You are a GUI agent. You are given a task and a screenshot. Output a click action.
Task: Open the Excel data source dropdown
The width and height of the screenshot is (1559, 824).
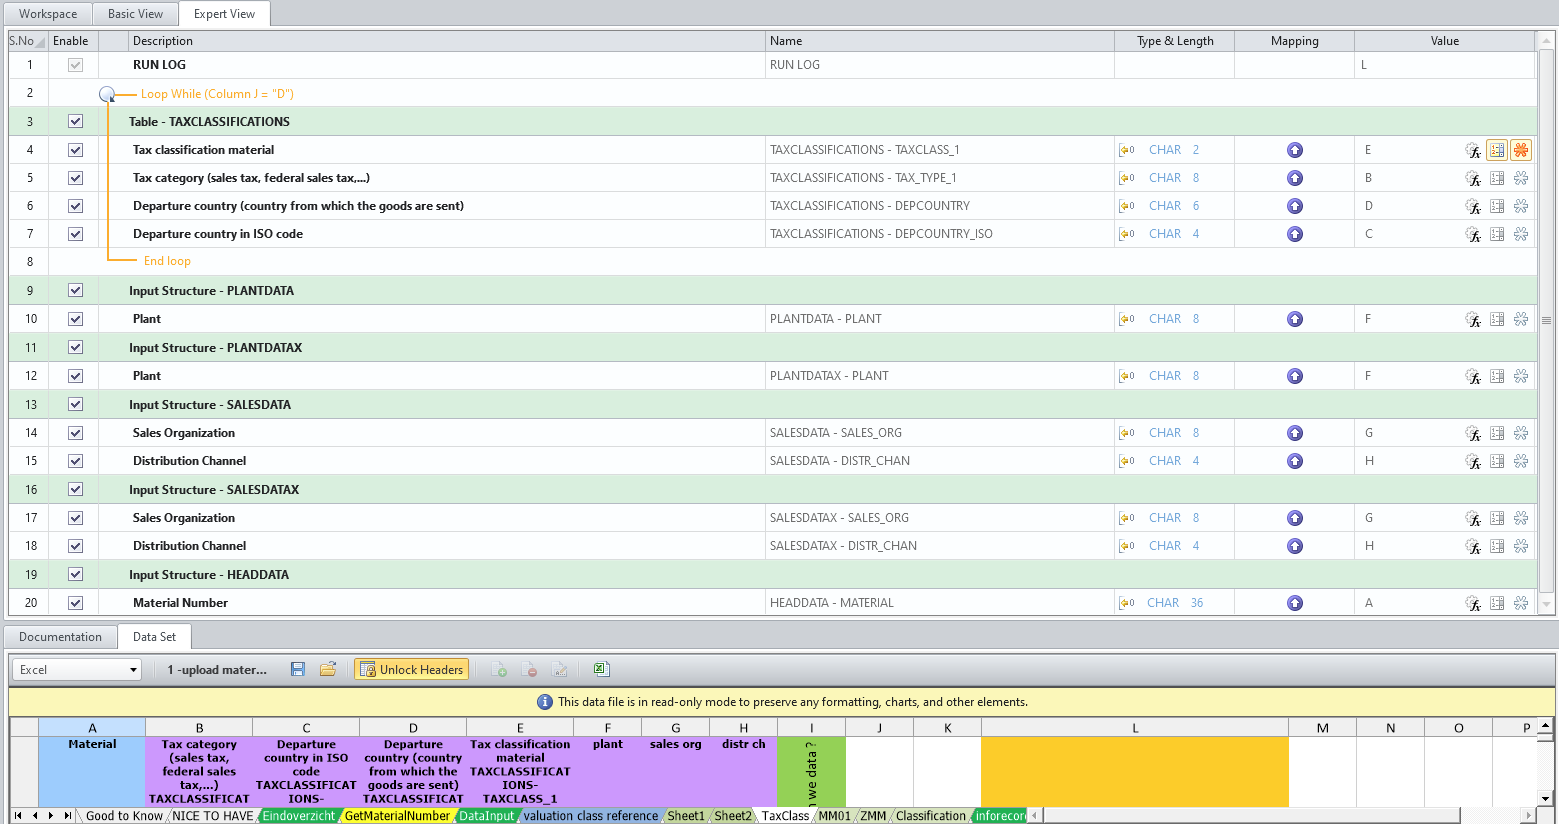pyautogui.click(x=133, y=670)
